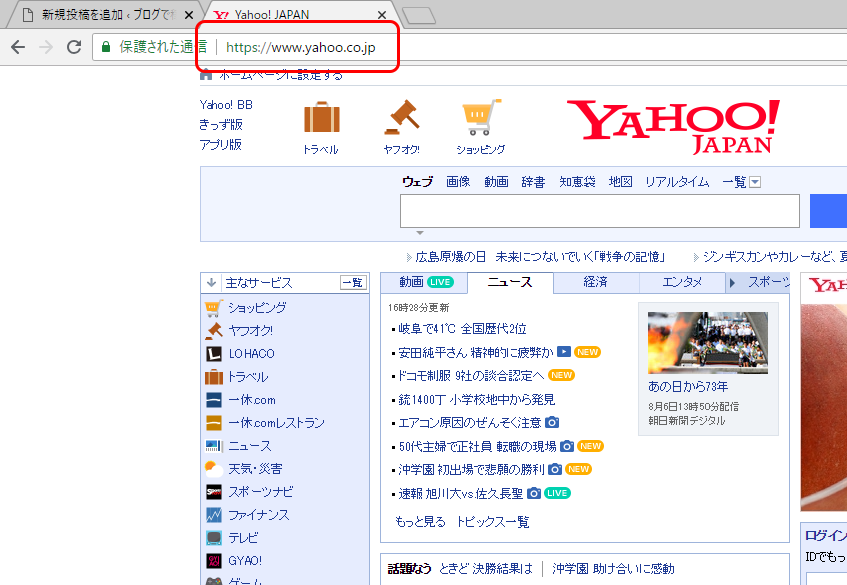The image size is (847, 585).
Task: Choose 辞書 search category
Action: click(533, 182)
